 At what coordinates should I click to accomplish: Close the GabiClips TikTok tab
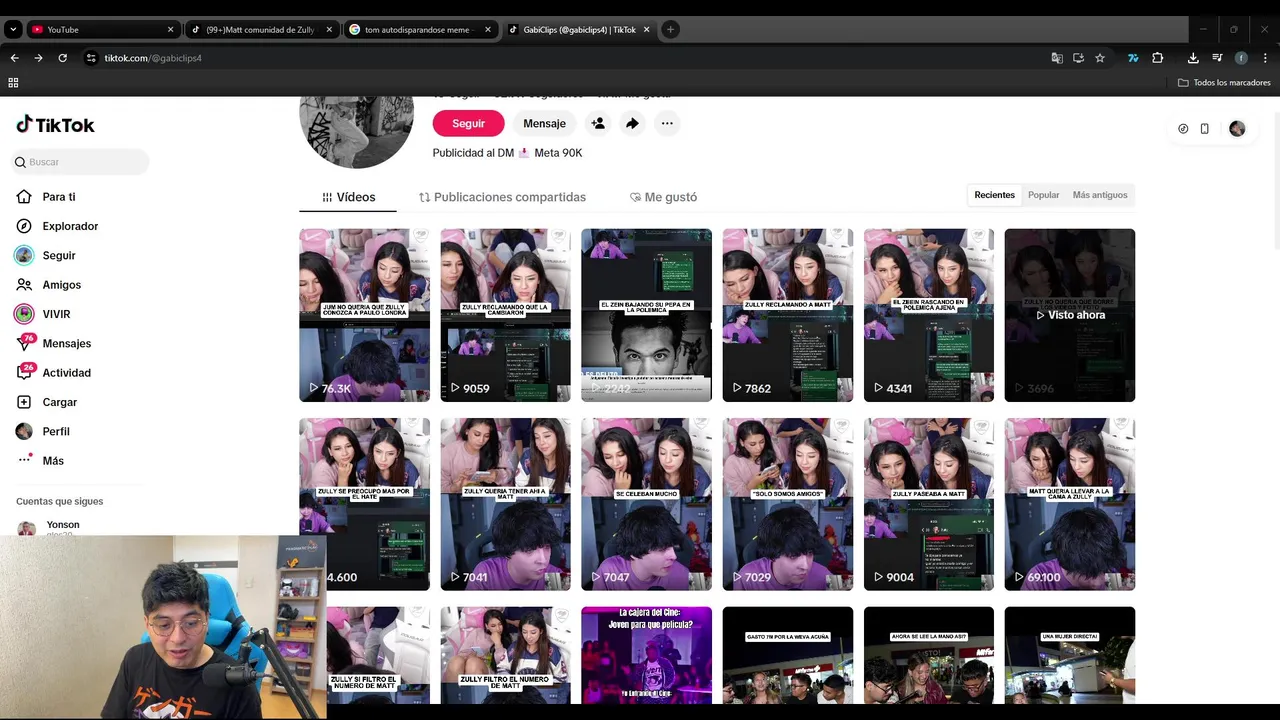646,30
